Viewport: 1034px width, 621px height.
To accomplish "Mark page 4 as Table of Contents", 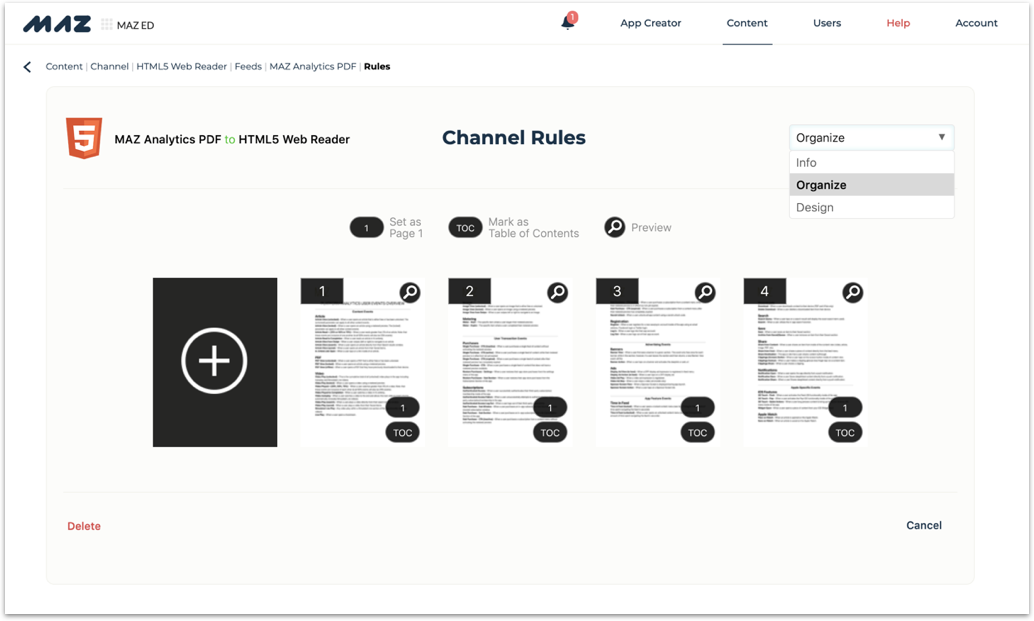I will (845, 433).
